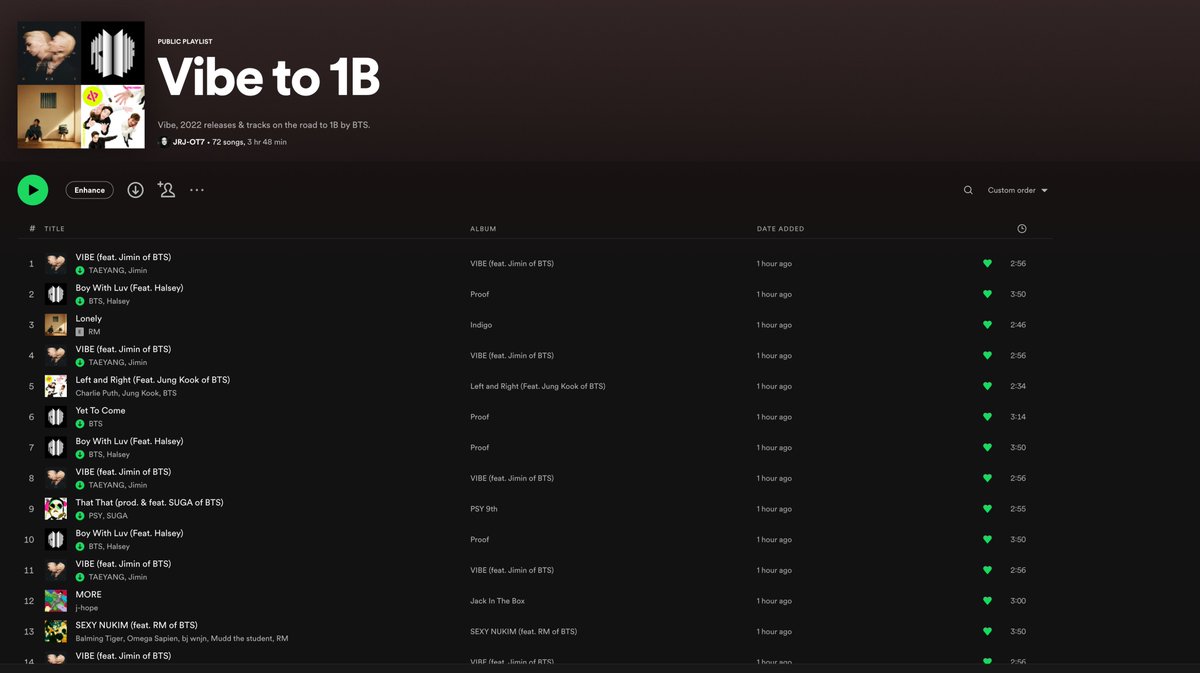Screen dimensions: 1200x673
Task: Open the Charlie Puth artist link
Action: tap(97, 393)
